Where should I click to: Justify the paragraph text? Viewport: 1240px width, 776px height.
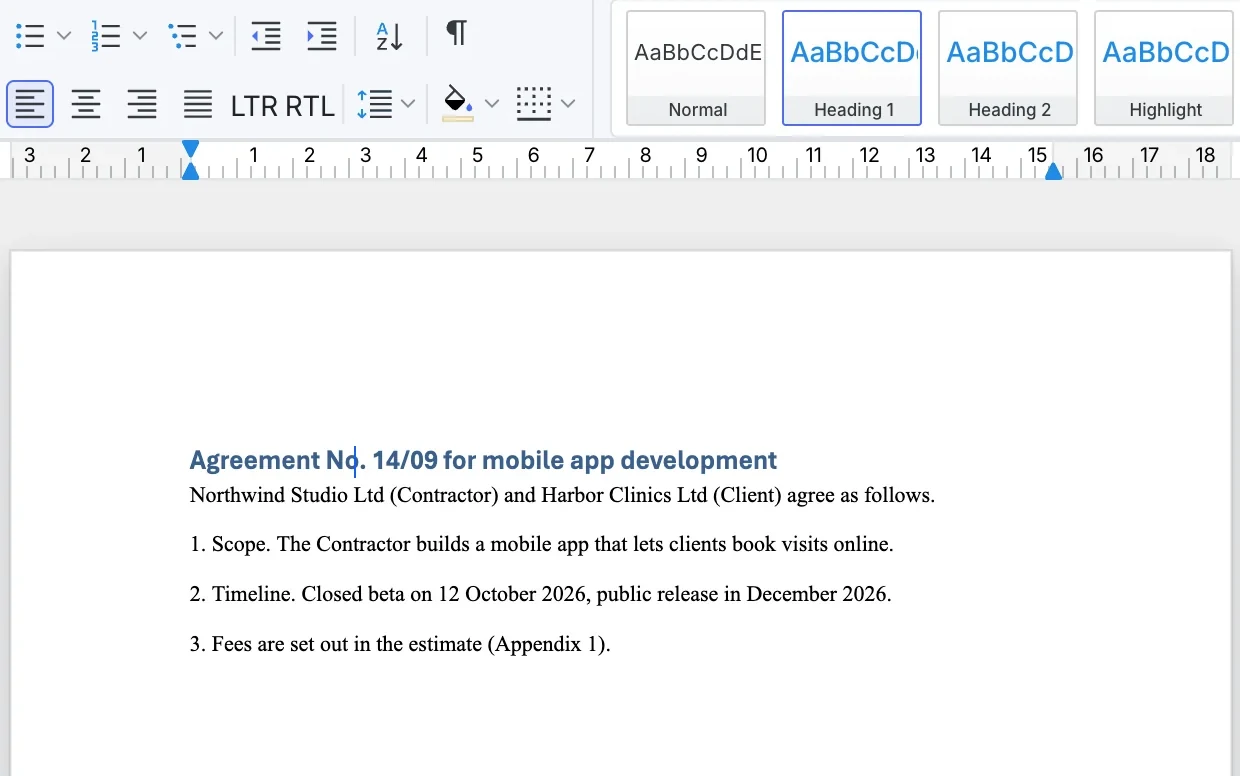pyautogui.click(x=198, y=104)
